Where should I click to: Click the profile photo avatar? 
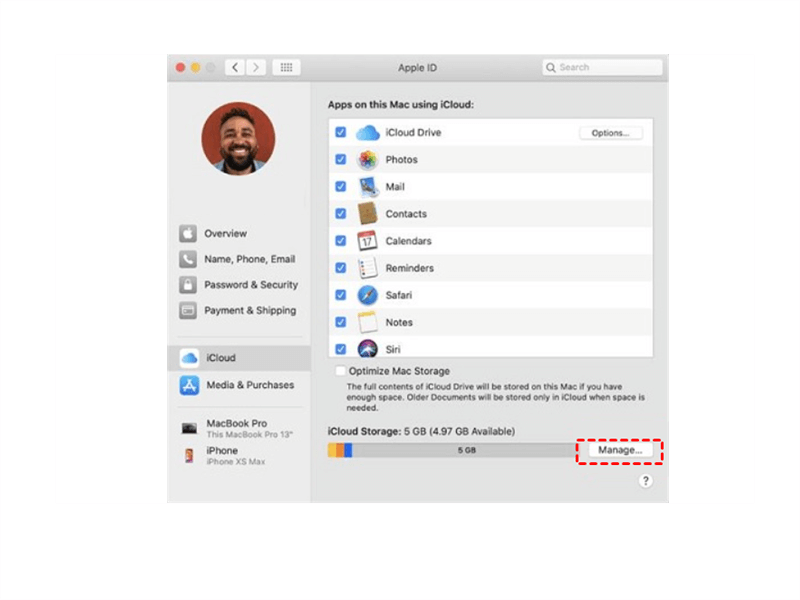click(238, 138)
